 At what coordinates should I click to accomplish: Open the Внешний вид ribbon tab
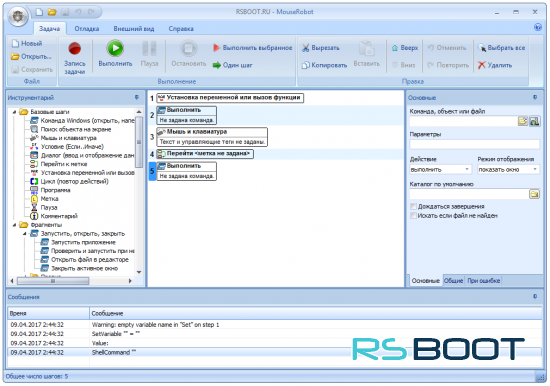(x=134, y=29)
